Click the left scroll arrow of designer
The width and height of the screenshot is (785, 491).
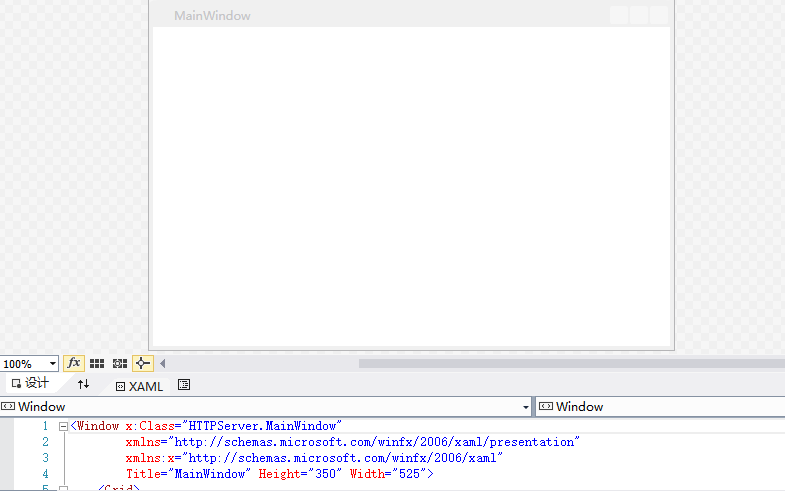point(163,364)
